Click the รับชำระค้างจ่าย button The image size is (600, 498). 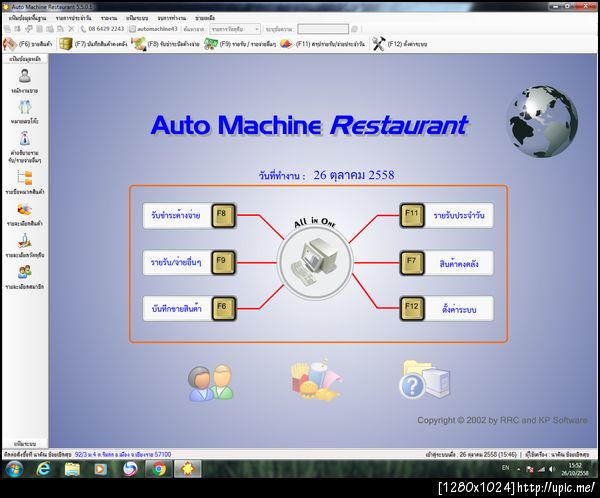click(x=177, y=216)
